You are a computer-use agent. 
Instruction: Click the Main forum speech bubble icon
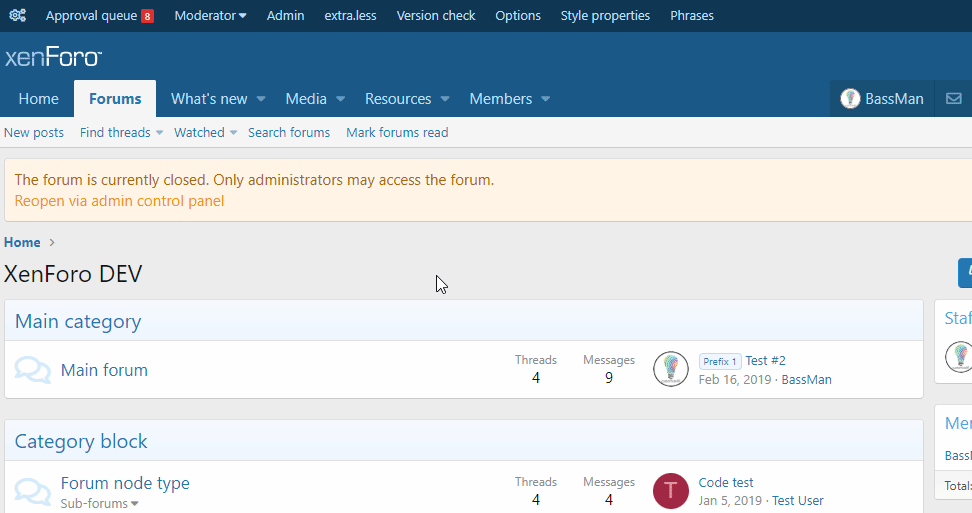pos(33,370)
